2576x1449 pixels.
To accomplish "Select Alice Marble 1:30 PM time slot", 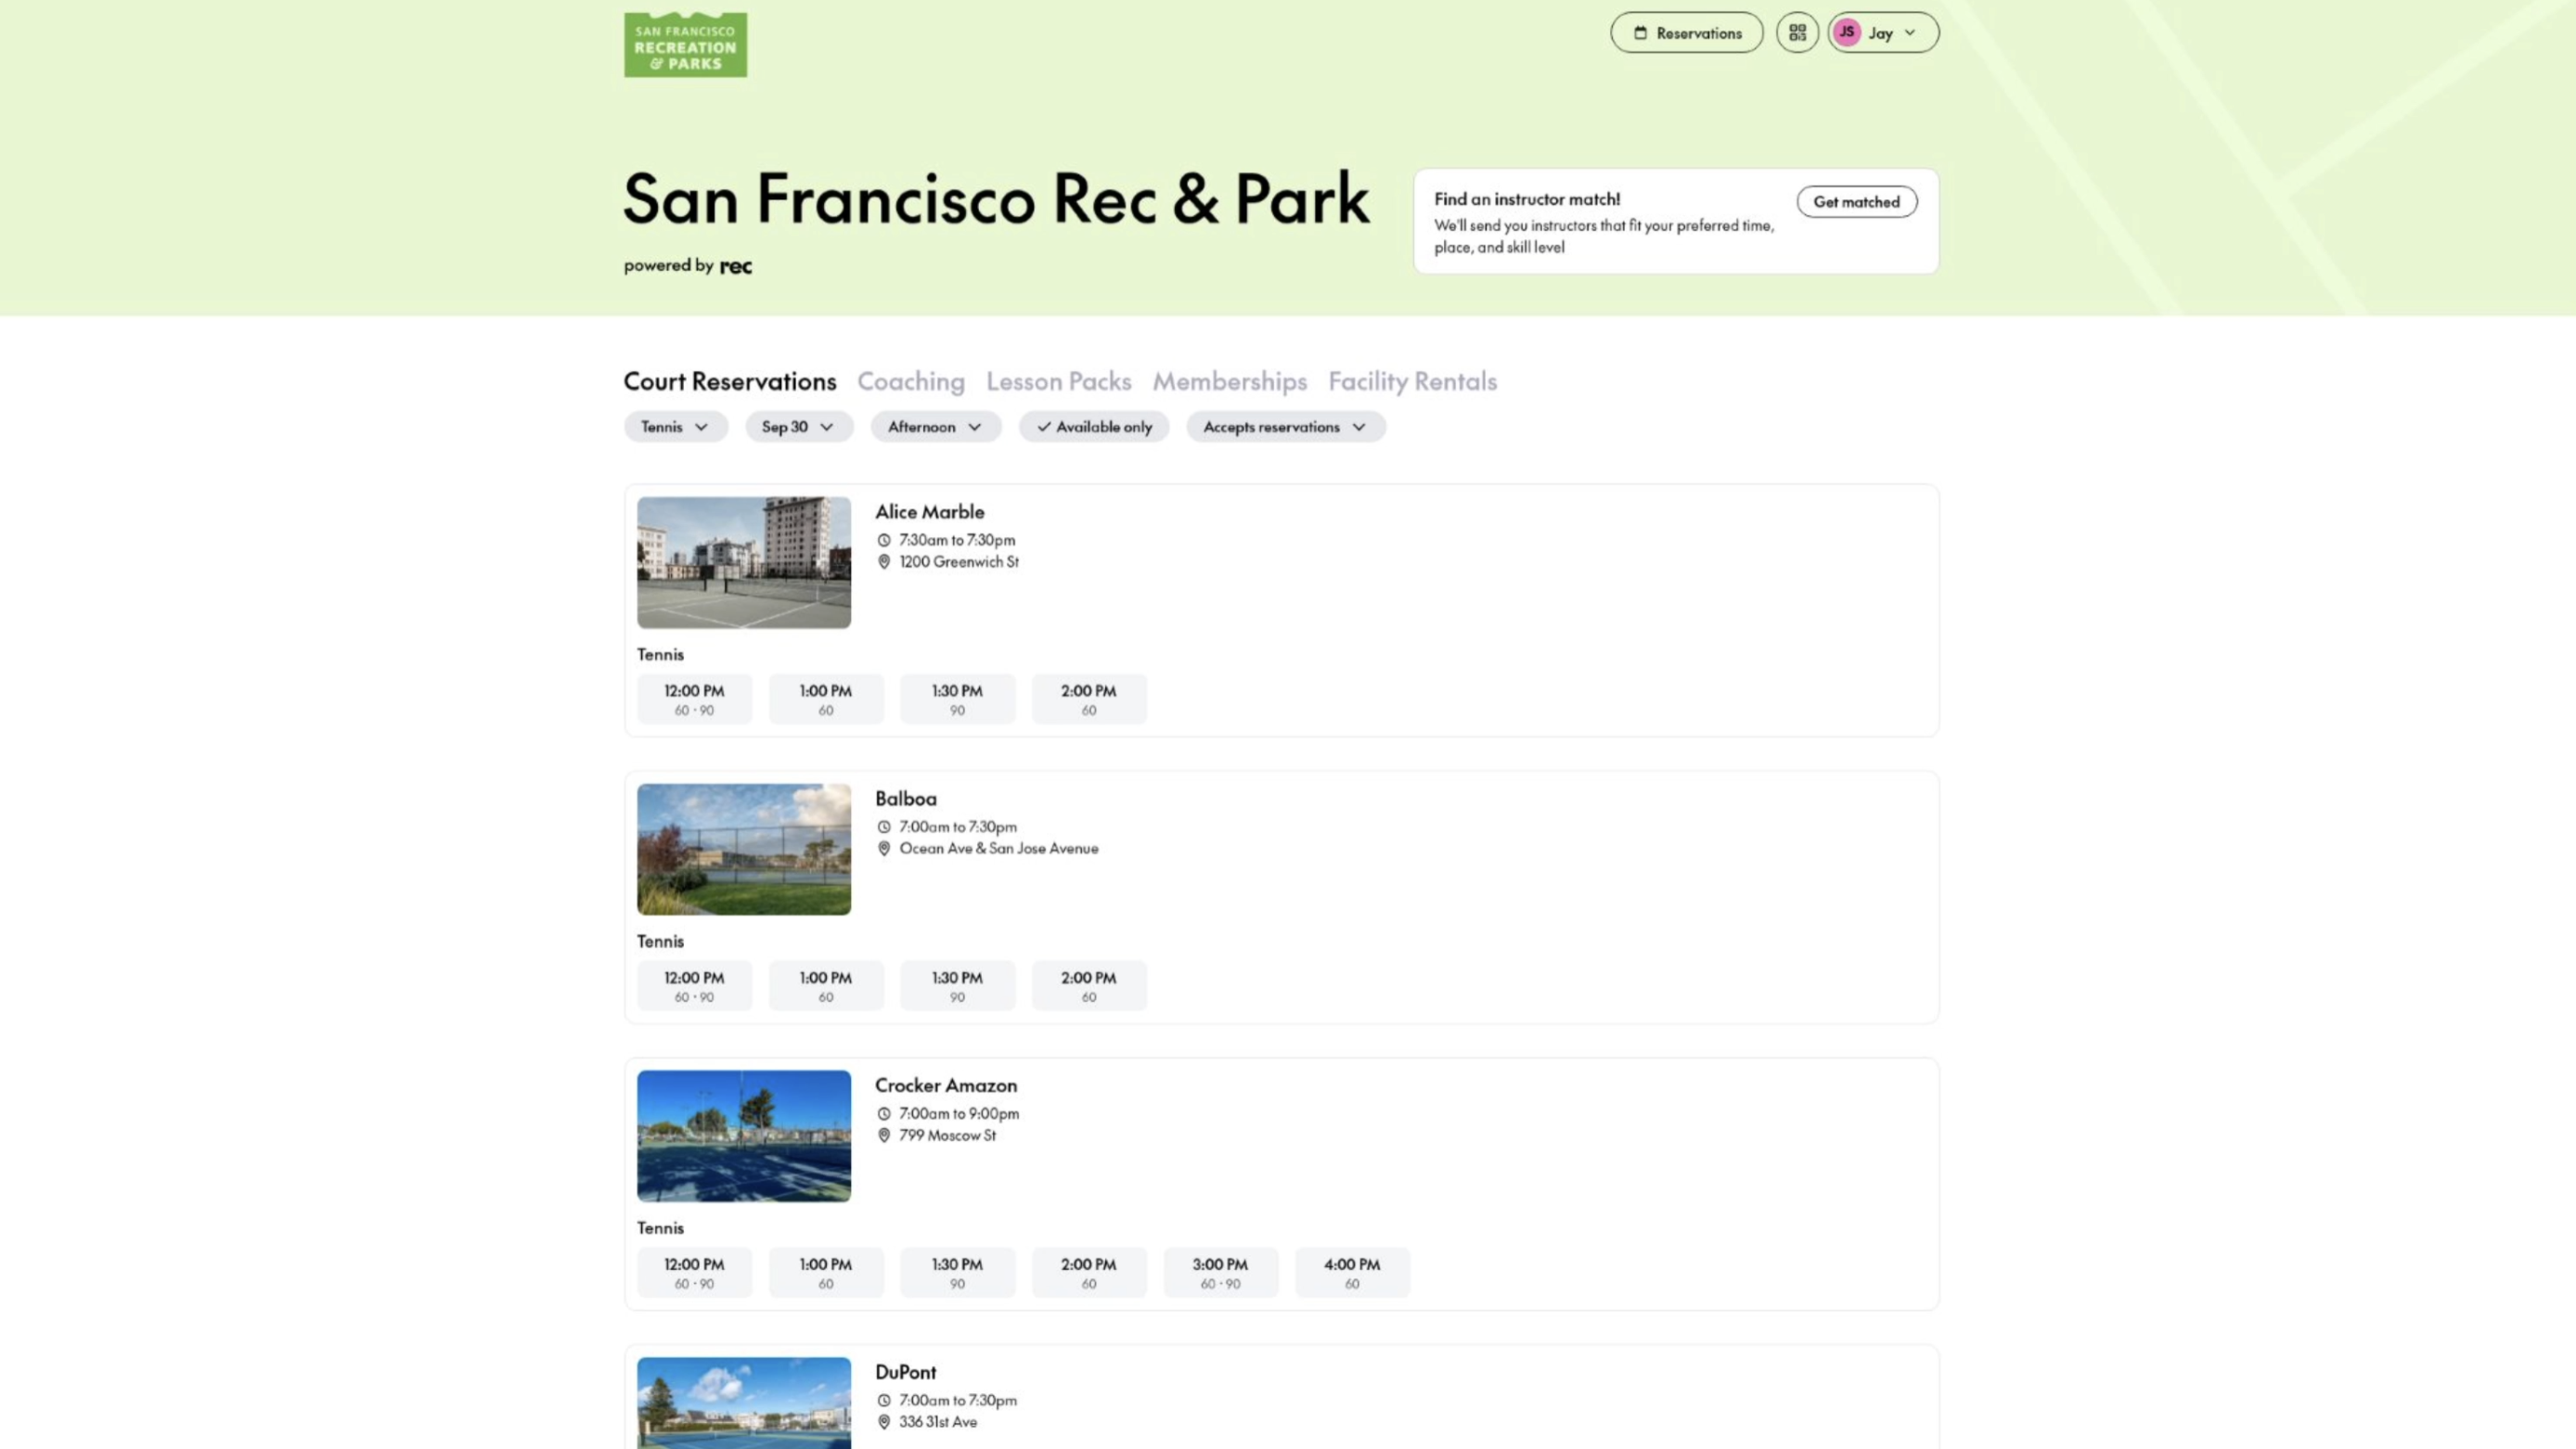I will 957,699.
